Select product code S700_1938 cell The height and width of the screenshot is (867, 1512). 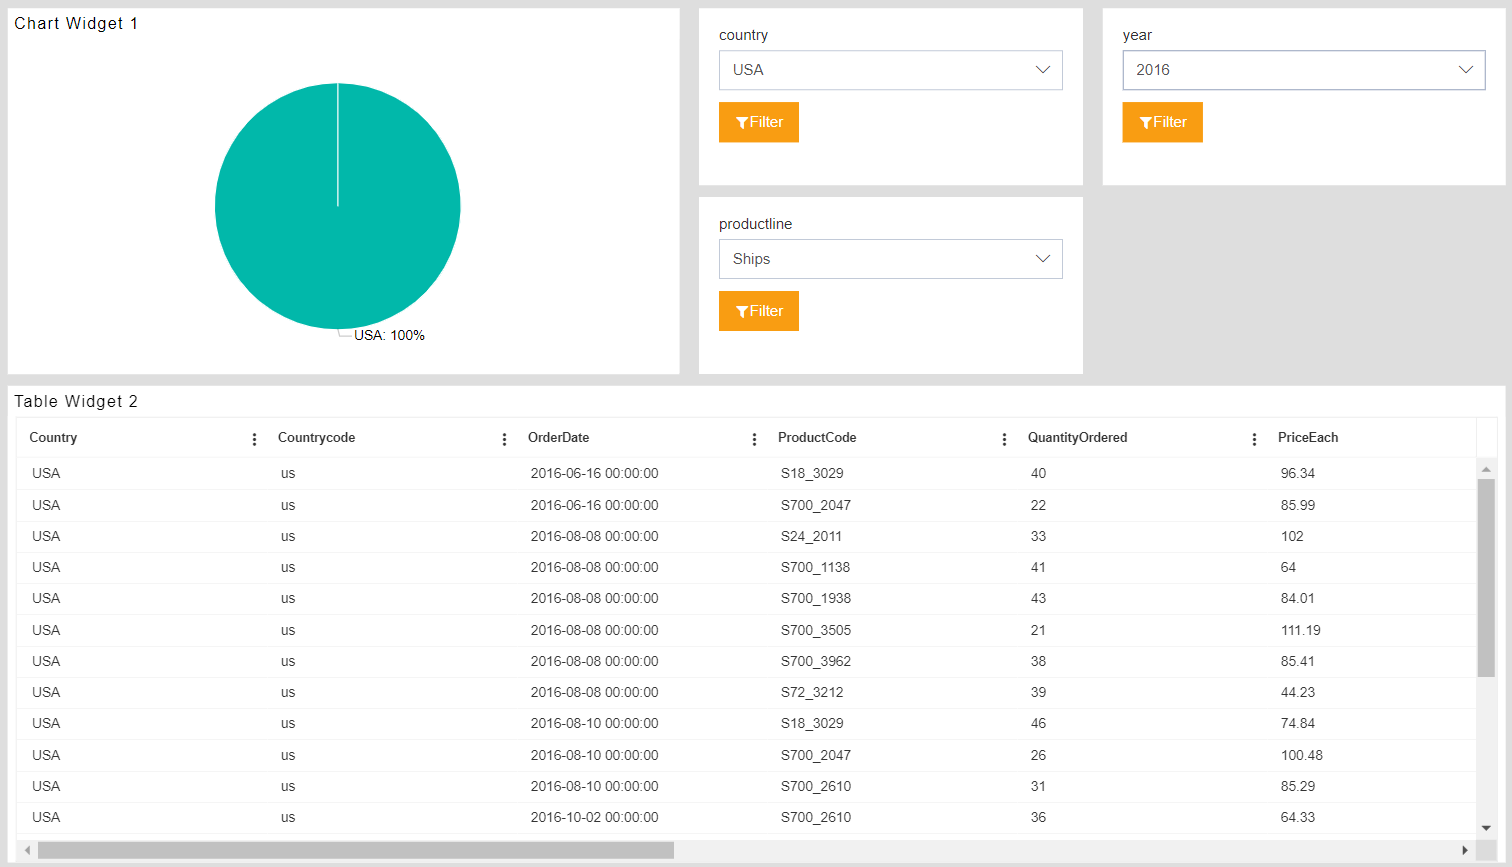tap(815, 598)
